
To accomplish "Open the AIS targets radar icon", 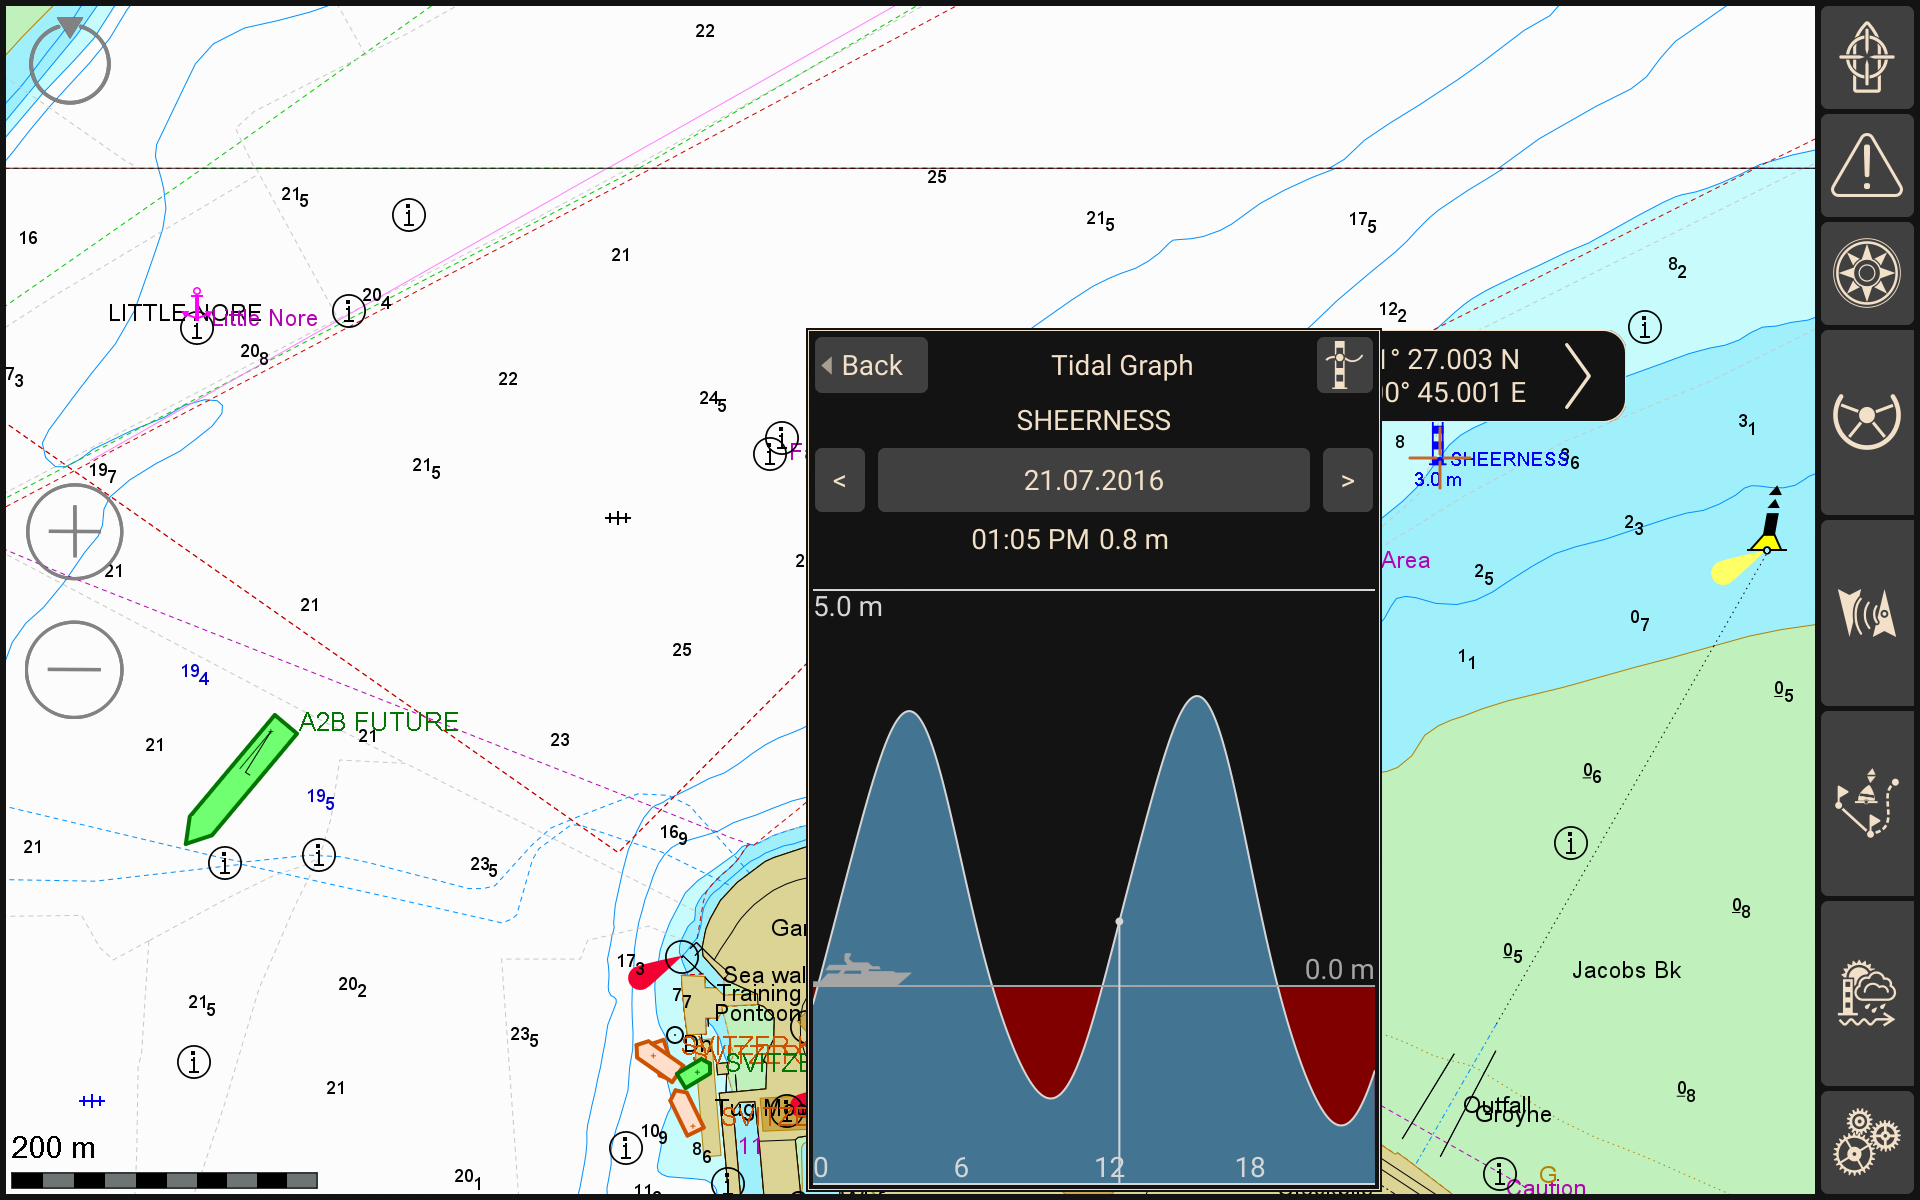I will click(1866, 612).
